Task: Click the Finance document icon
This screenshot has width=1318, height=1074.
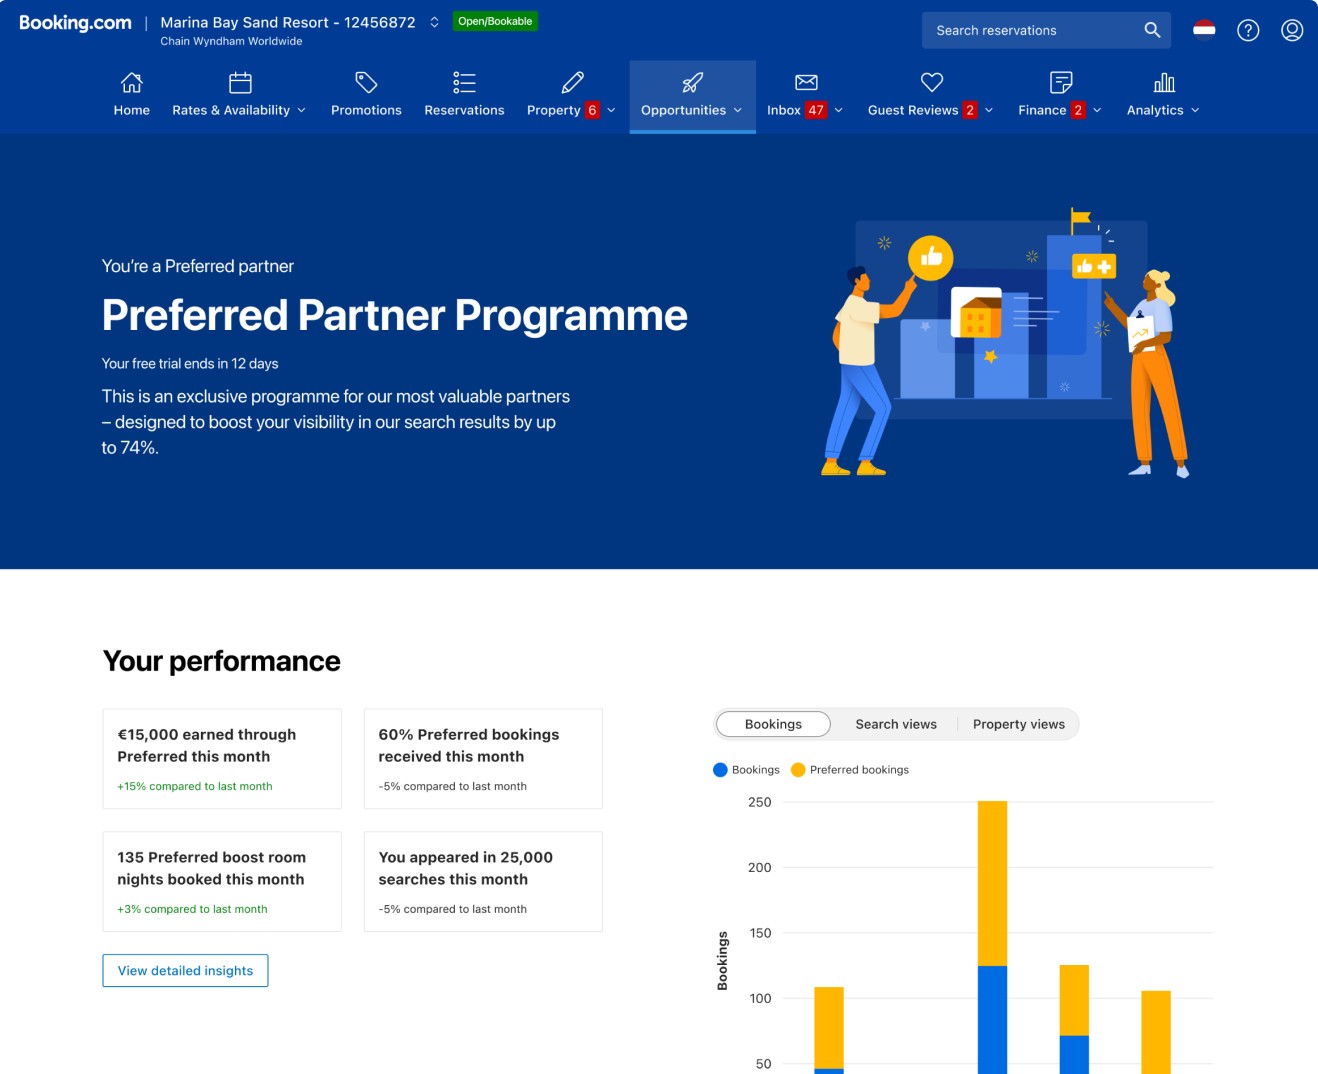Action: click(x=1061, y=82)
